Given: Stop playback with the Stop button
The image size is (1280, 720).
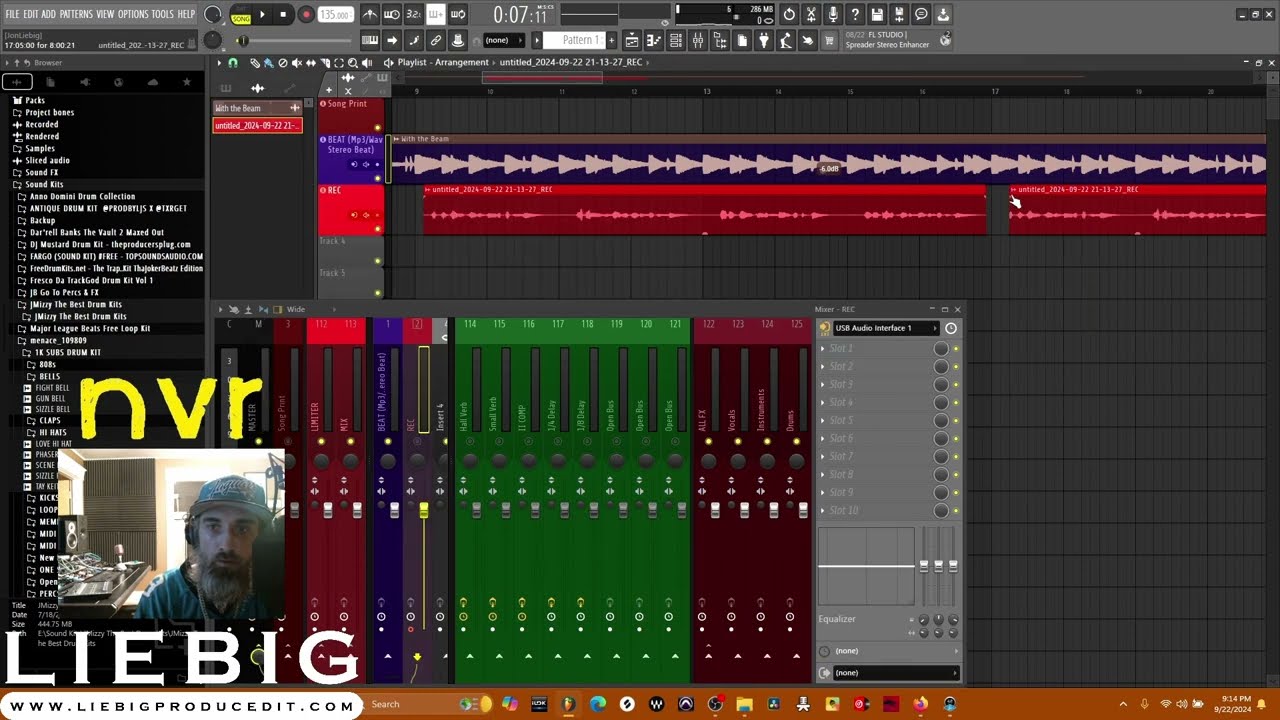Looking at the screenshot, I should 283,15.
